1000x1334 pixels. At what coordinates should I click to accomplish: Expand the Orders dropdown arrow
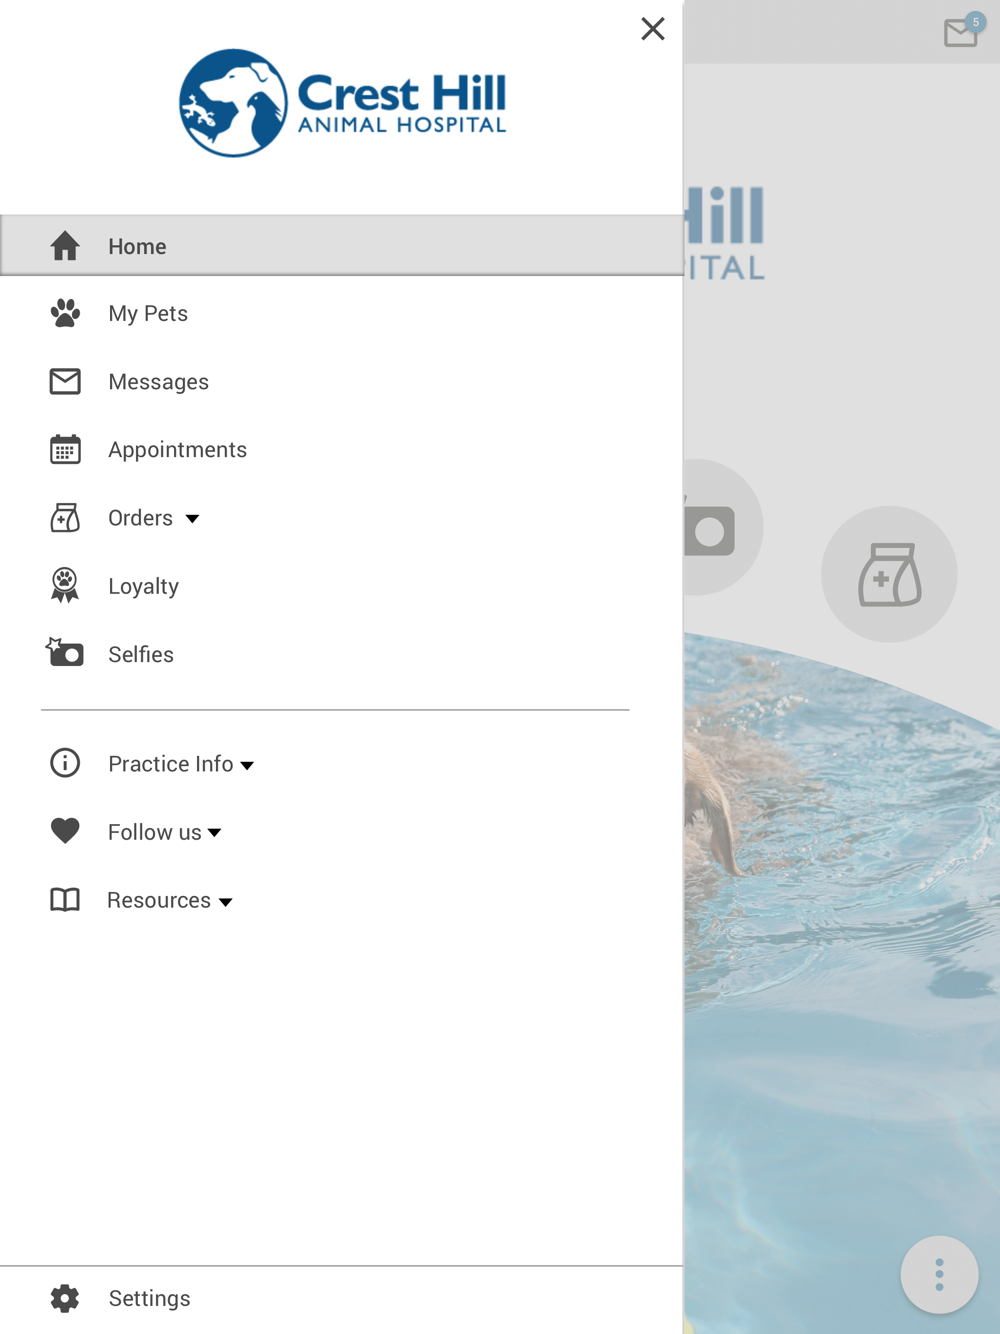[x=192, y=519]
